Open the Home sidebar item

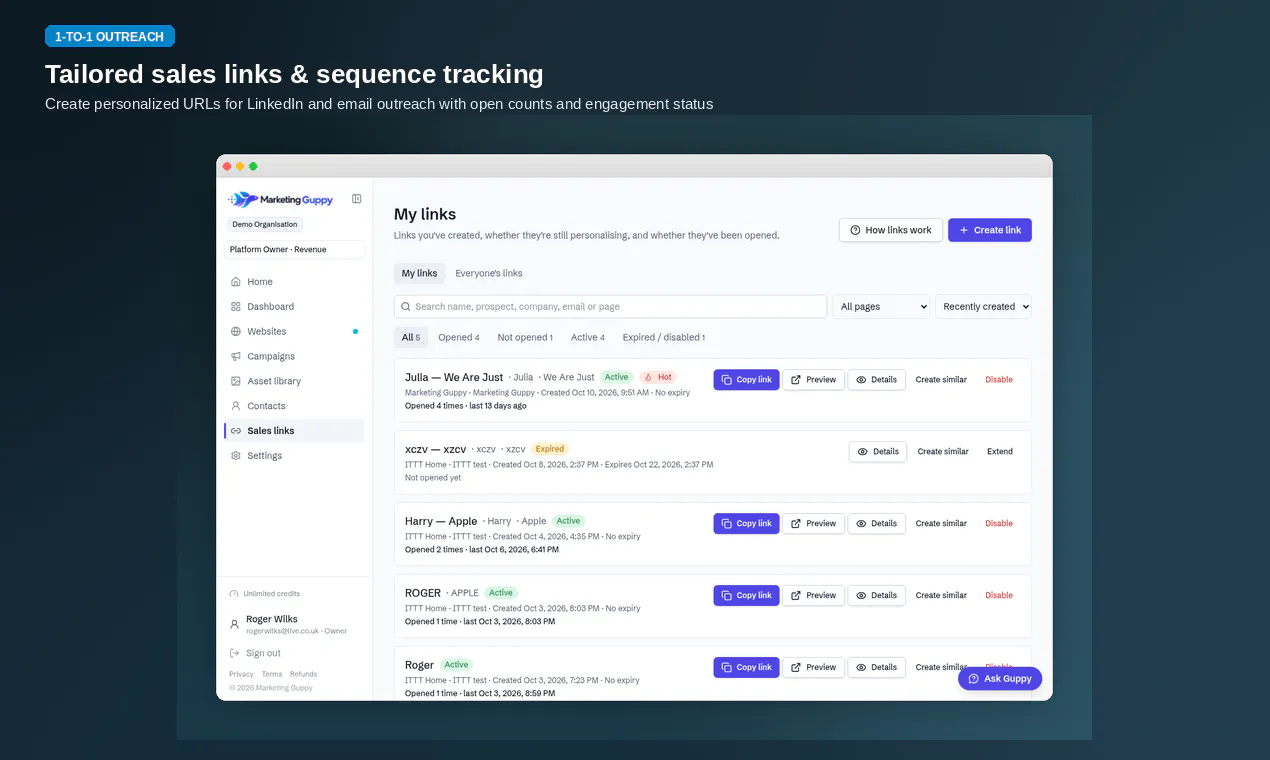pos(294,282)
